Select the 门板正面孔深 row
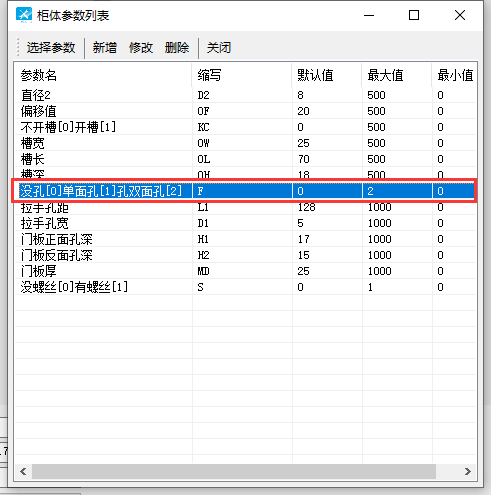The width and height of the screenshot is (491, 495). coord(245,239)
